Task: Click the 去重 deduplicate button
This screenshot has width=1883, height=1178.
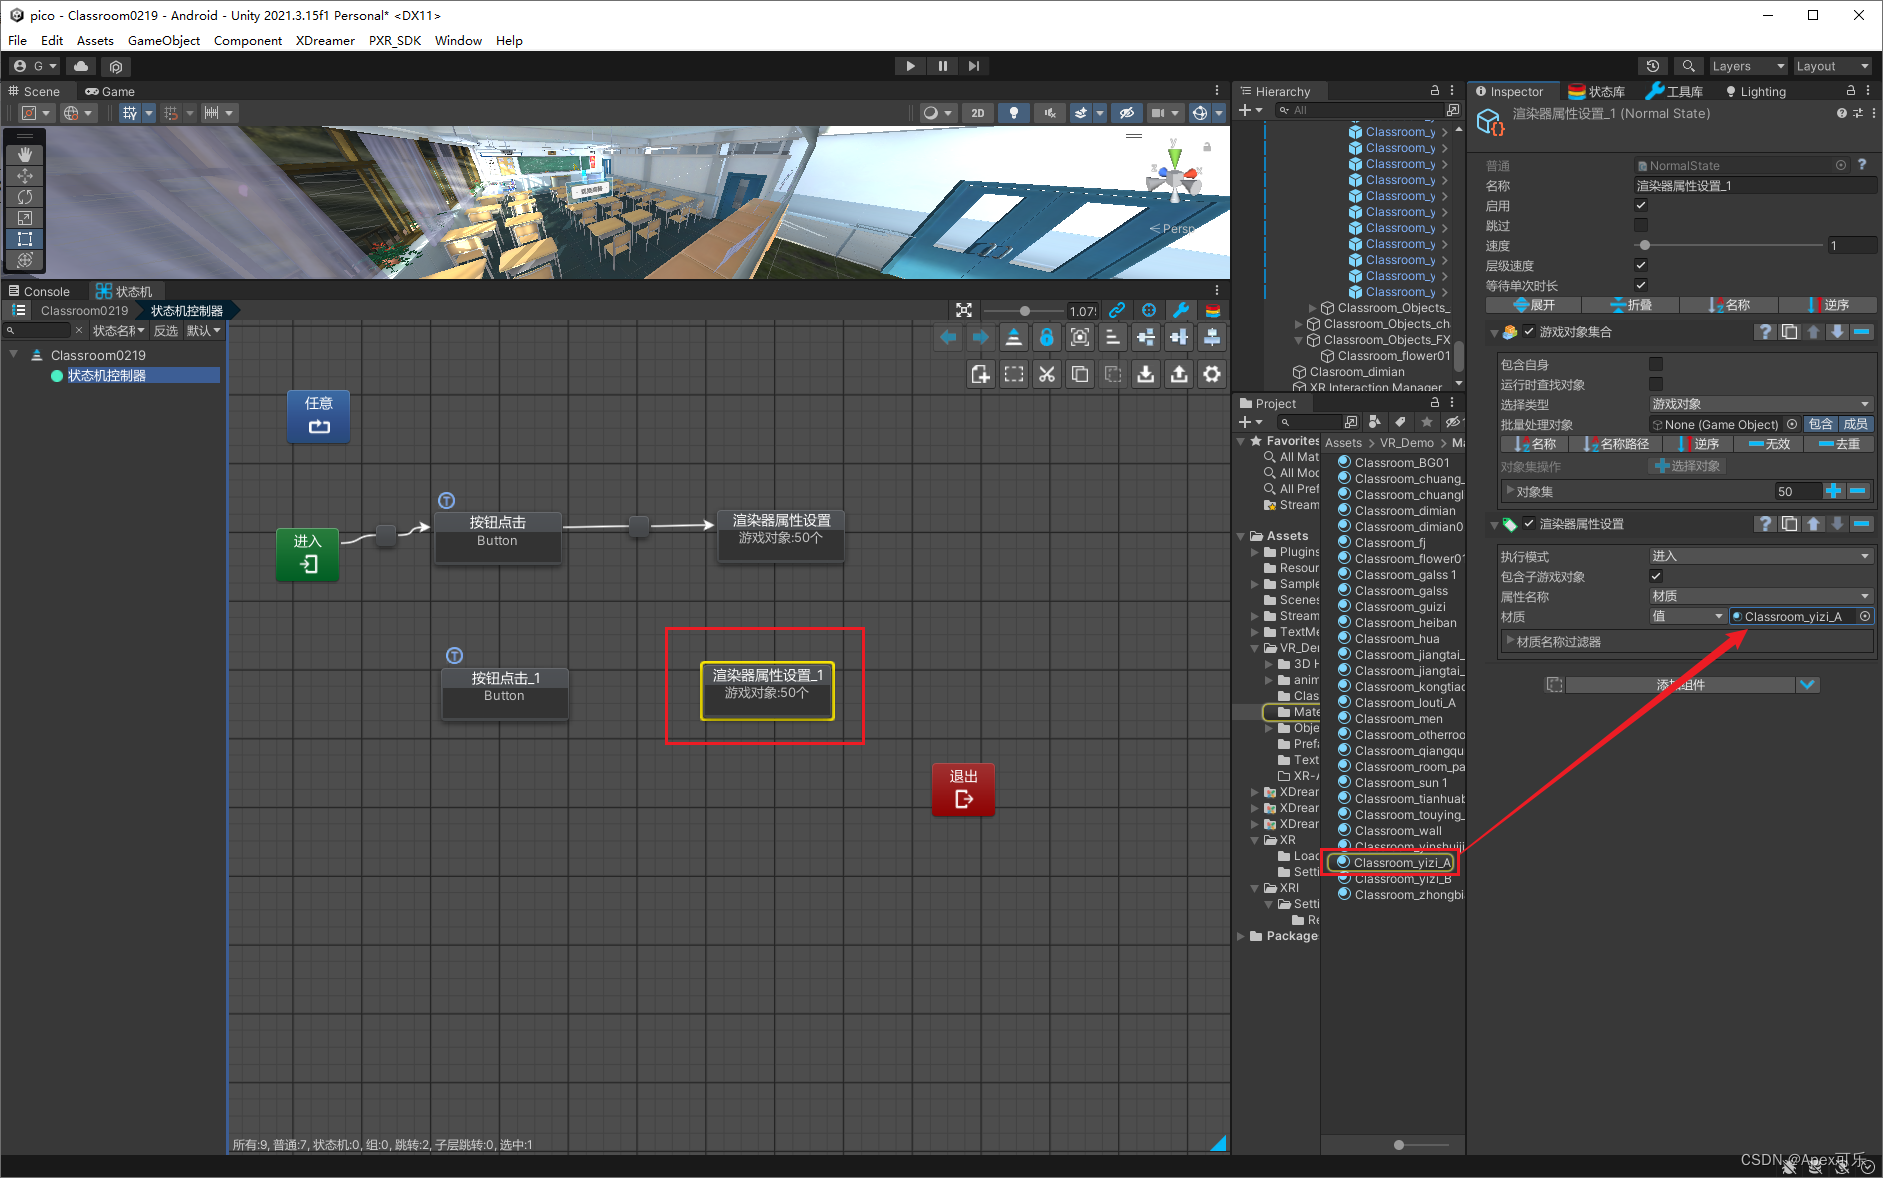Action: 1839,444
